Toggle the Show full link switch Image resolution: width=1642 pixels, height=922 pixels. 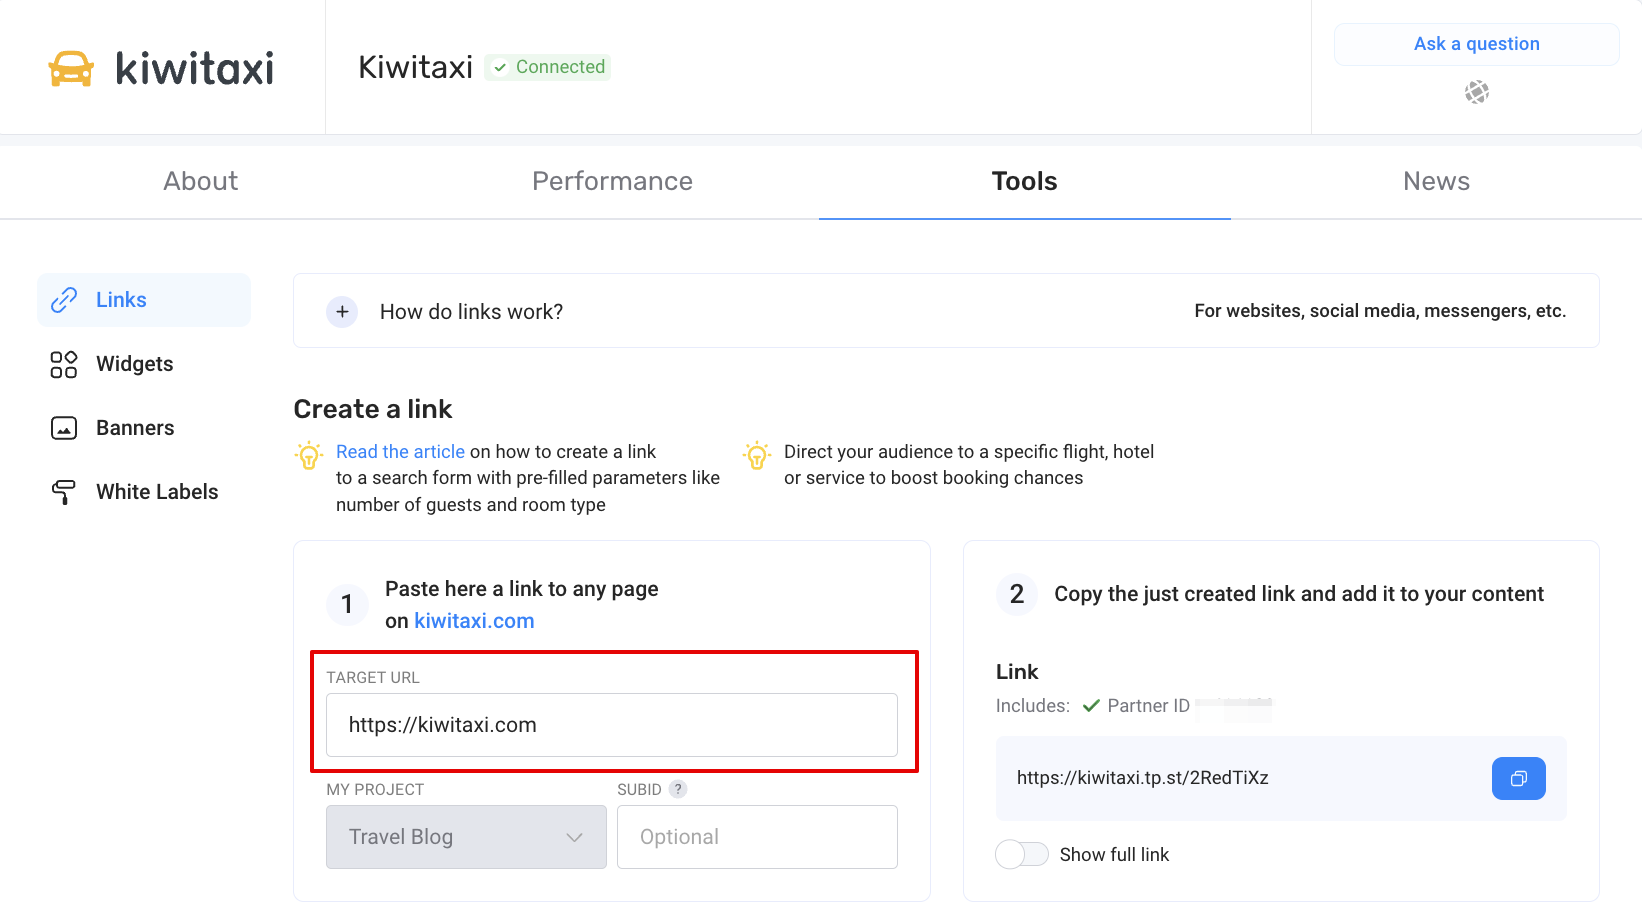[1021, 854]
